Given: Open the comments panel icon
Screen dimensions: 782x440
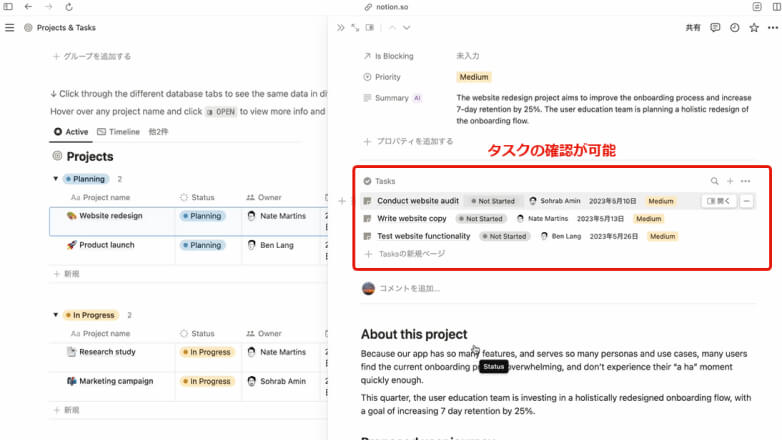Looking at the screenshot, I should [x=715, y=28].
